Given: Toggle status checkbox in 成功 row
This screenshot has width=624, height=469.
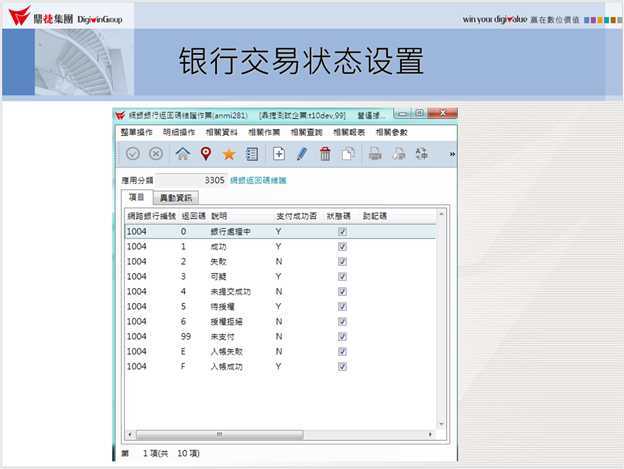Looking at the screenshot, I should pyautogui.click(x=342, y=247).
